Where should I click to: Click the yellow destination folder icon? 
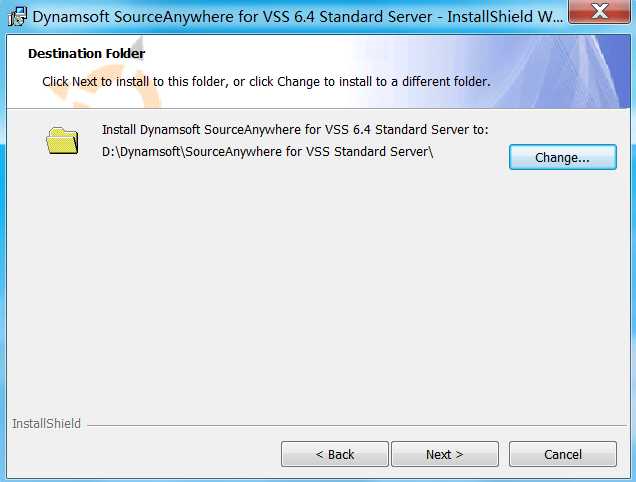pos(62,141)
